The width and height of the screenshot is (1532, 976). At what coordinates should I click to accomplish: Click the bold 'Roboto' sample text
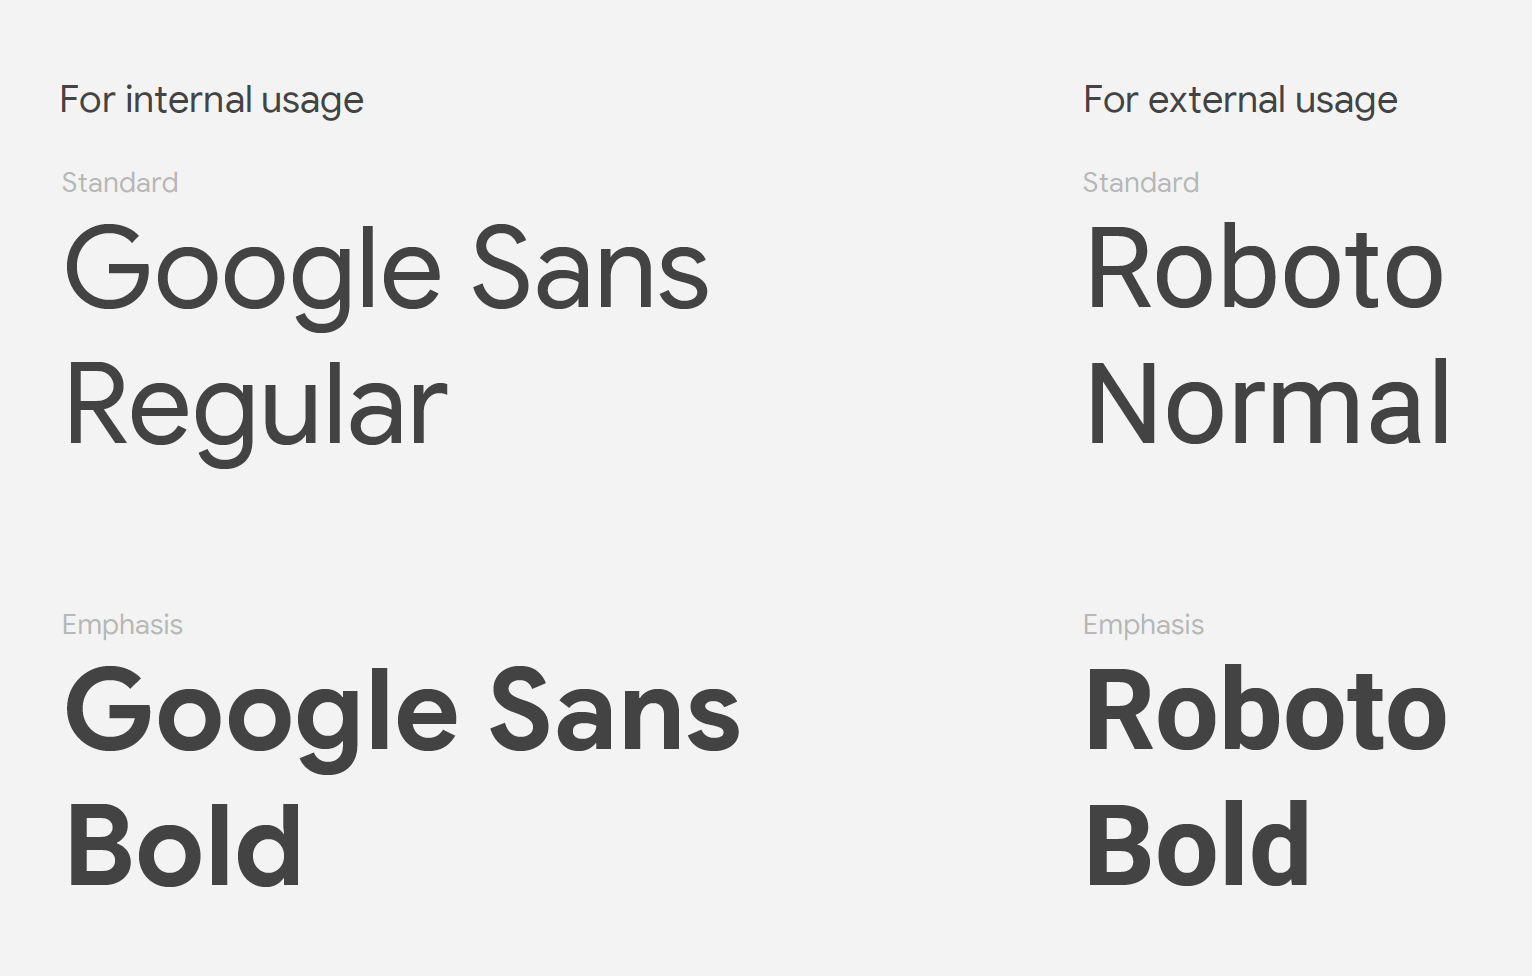coord(1266,709)
